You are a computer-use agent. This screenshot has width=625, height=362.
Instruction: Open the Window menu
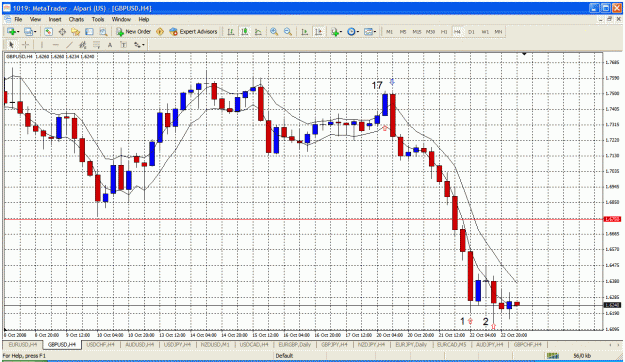(x=121, y=19)
